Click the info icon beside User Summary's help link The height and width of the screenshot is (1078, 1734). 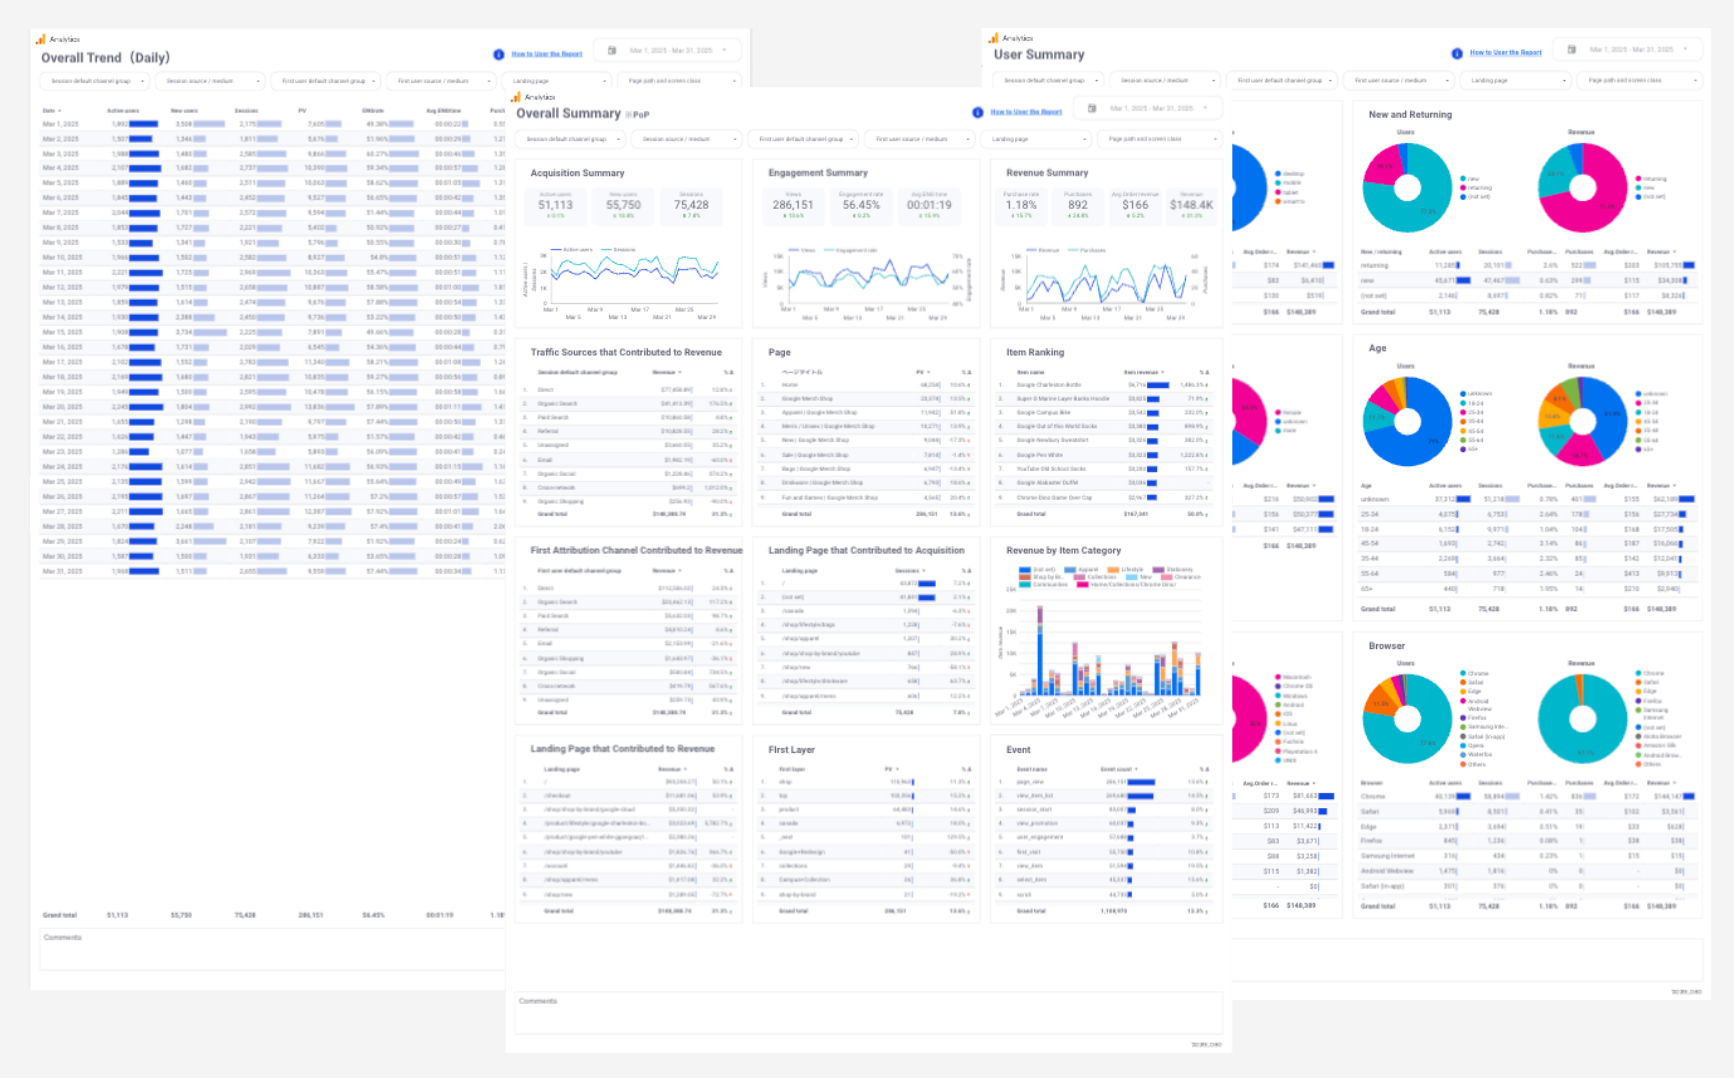click(1459, 52)
